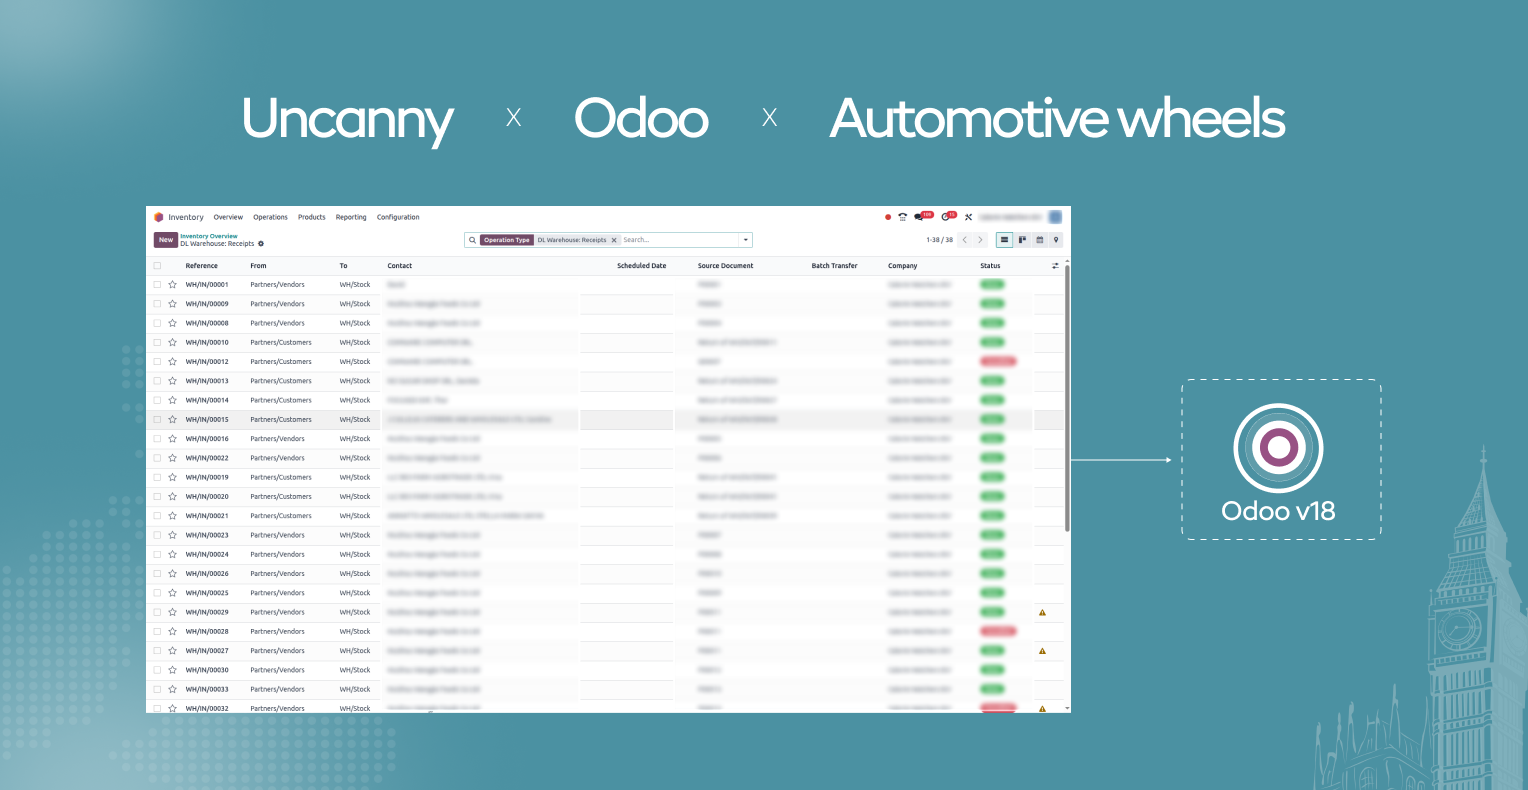Screen dimensions: 1528x790
Task: Check the row for WH/IN/00015
Action: point(157,420)
